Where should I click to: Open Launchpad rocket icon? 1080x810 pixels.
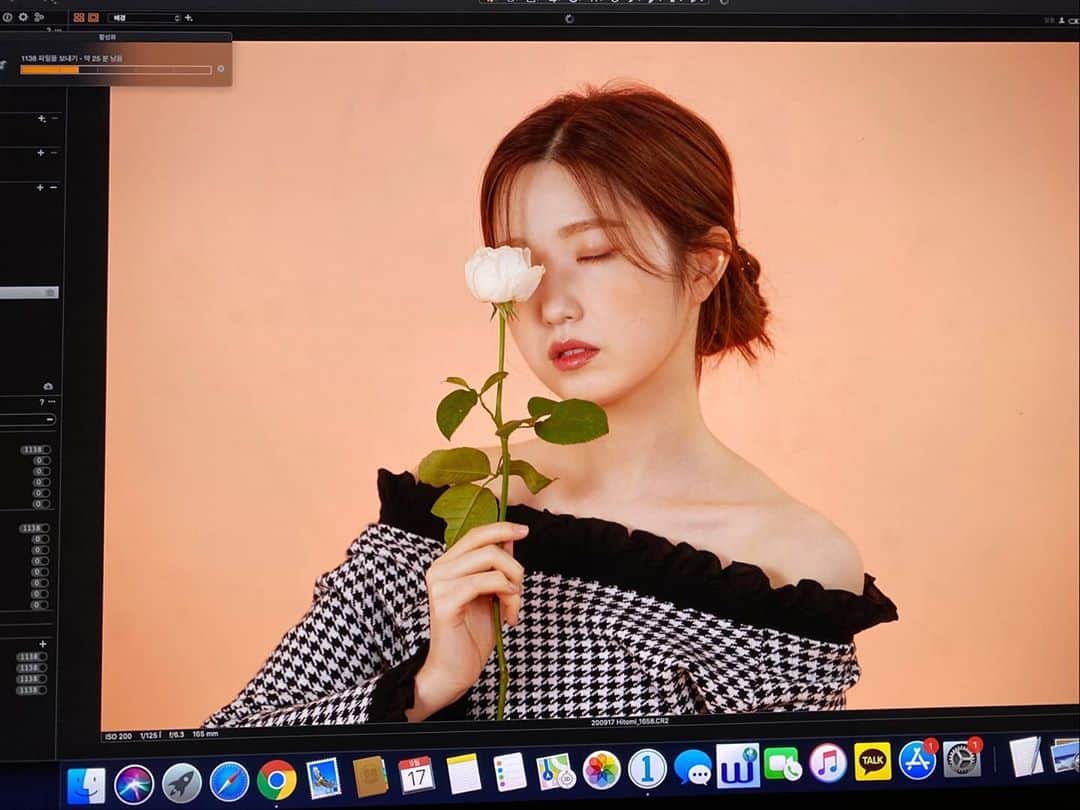tap(181, 783)
